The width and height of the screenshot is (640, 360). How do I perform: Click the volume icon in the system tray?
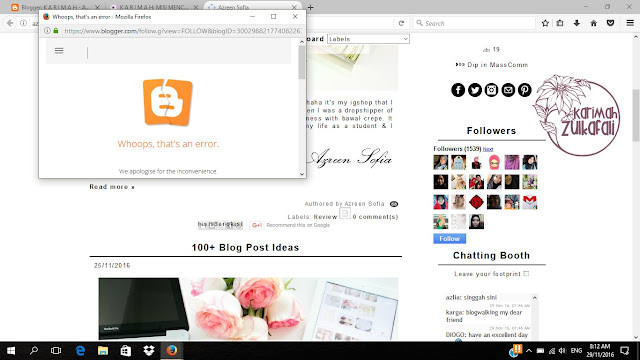pyautogui.click(x=562, y=351)
